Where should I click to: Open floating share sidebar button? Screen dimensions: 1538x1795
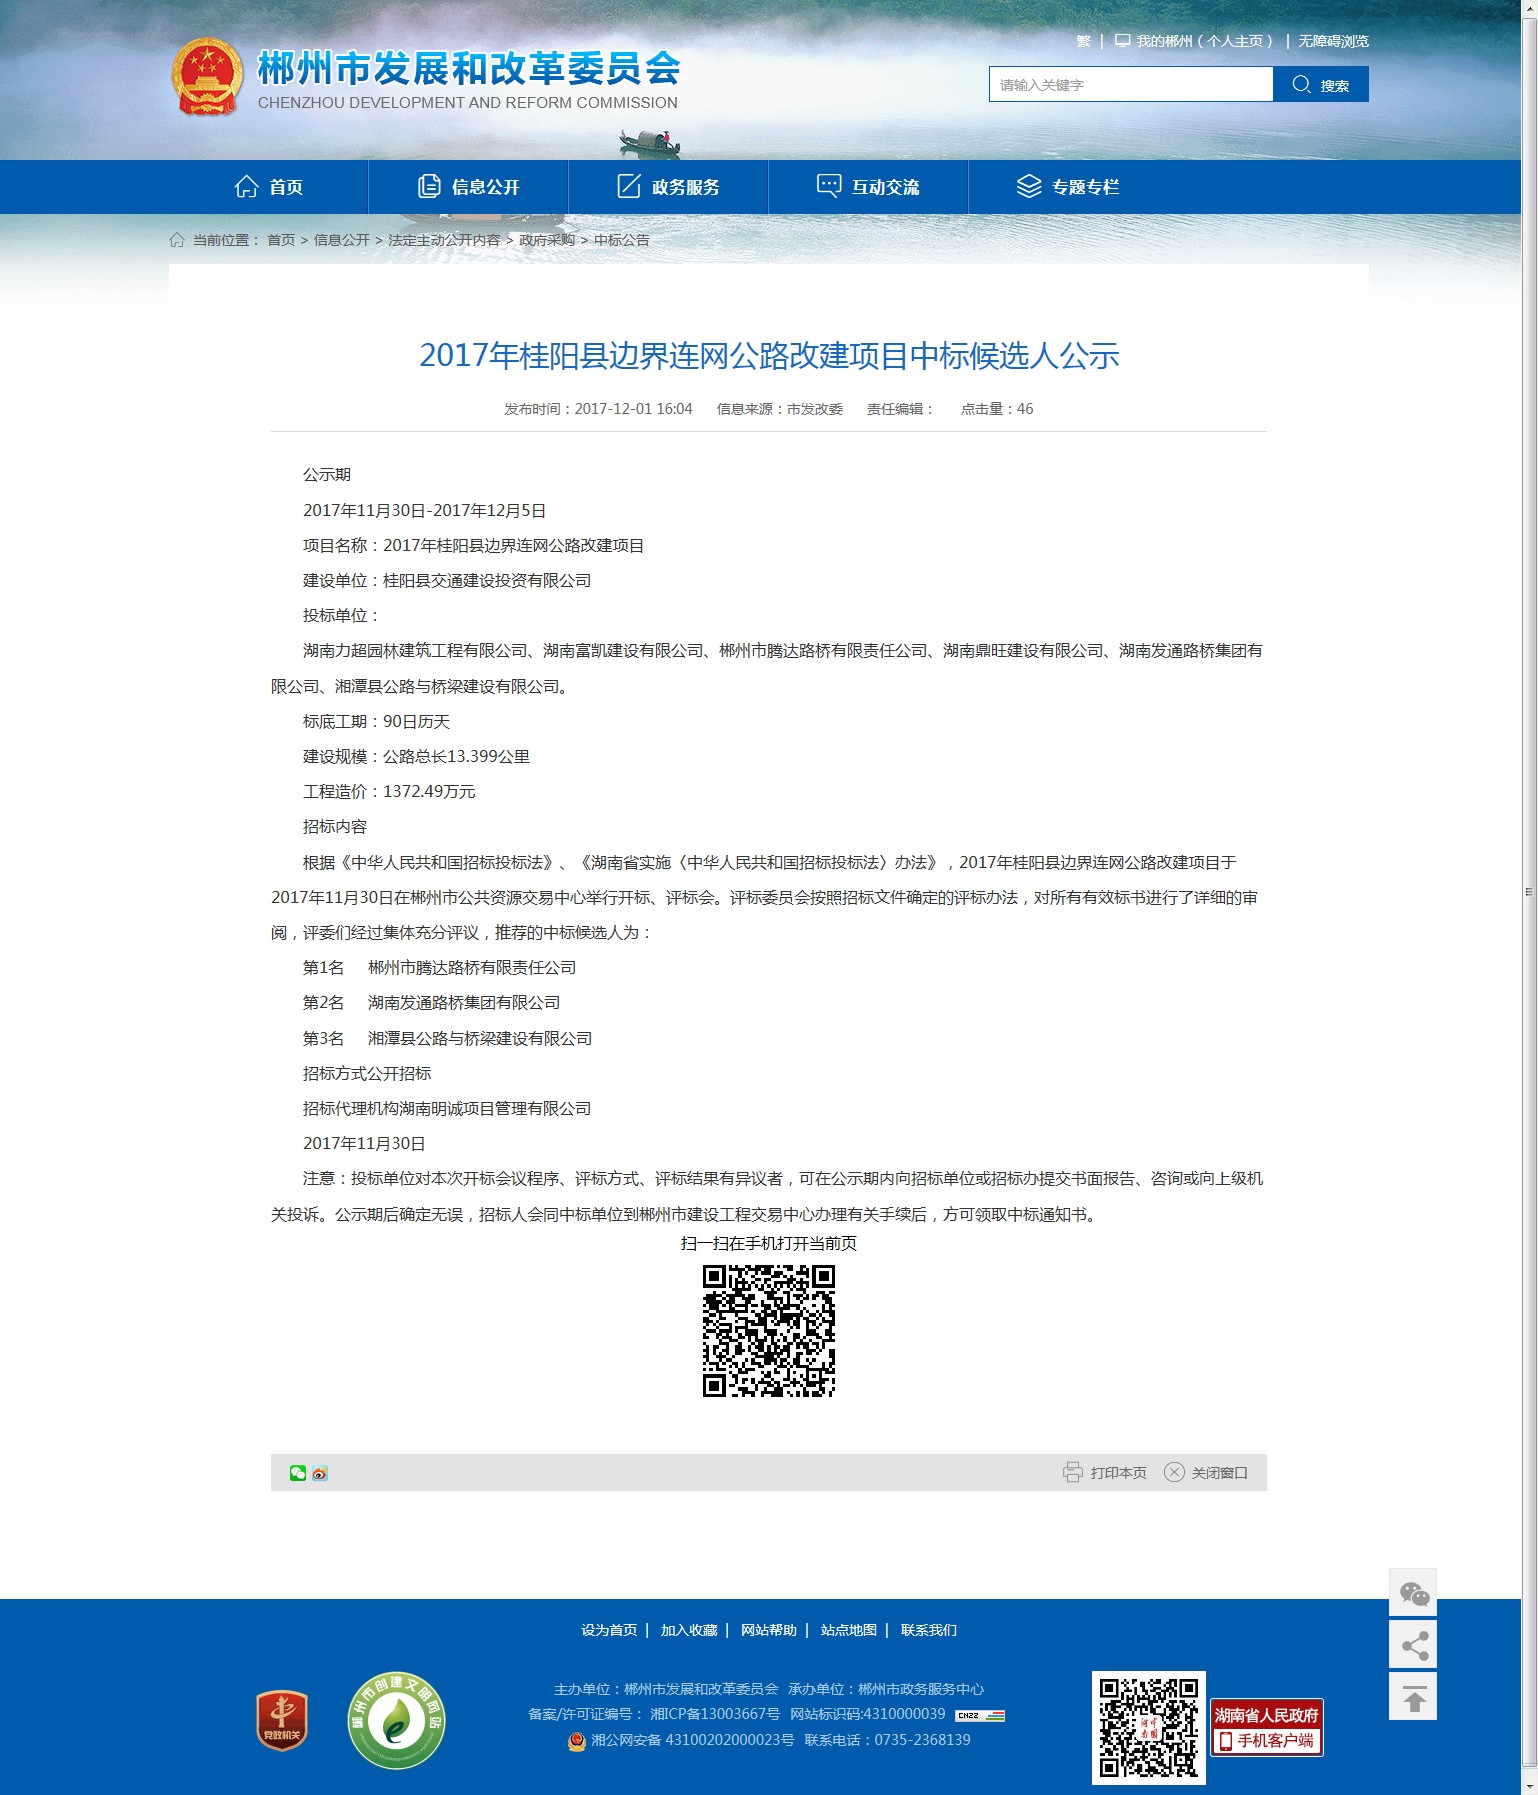tap(1413, 1645)
